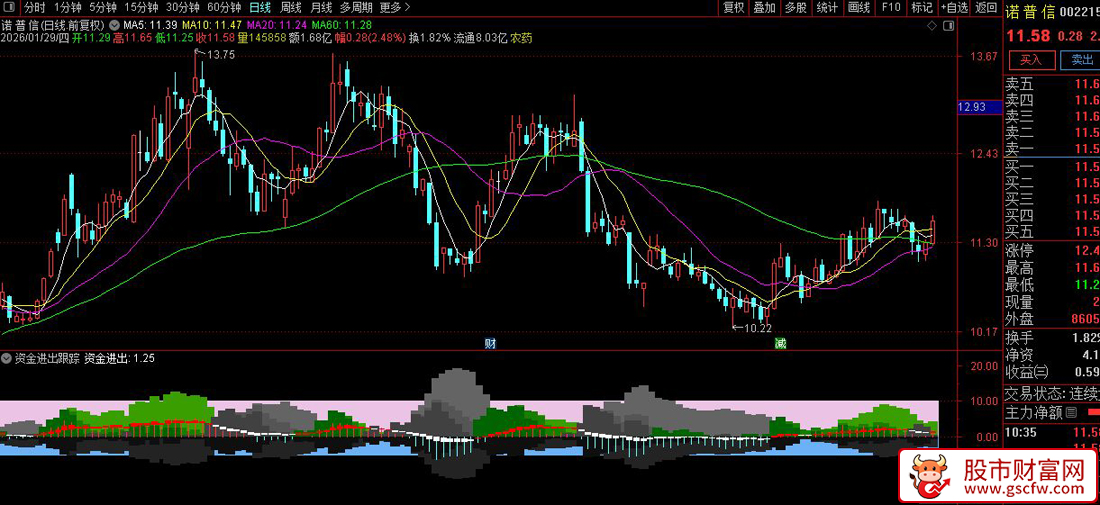Switch to 周线 weekly chart

coord(290,8)
